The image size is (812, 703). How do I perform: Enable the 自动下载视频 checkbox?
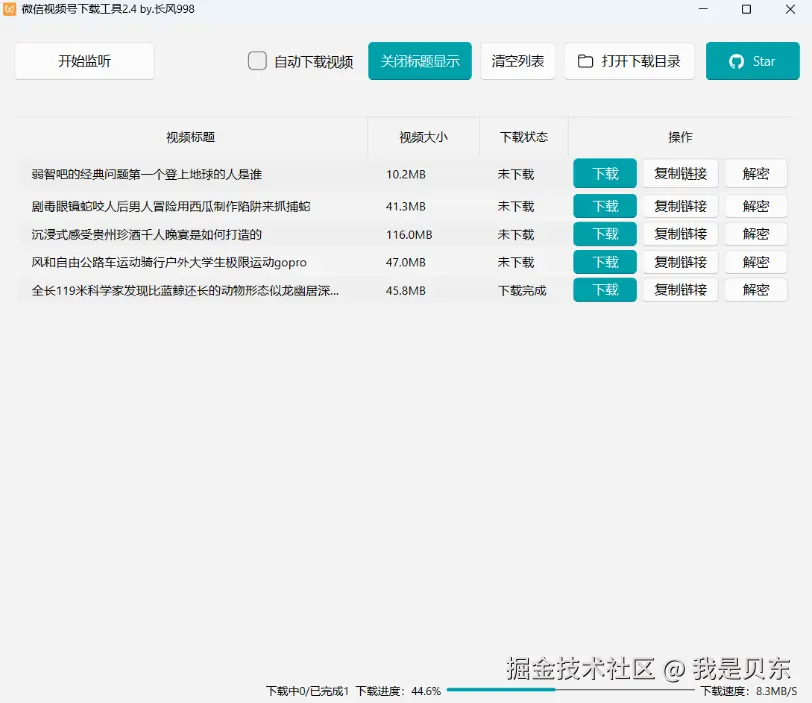click(x=257, y=61)
